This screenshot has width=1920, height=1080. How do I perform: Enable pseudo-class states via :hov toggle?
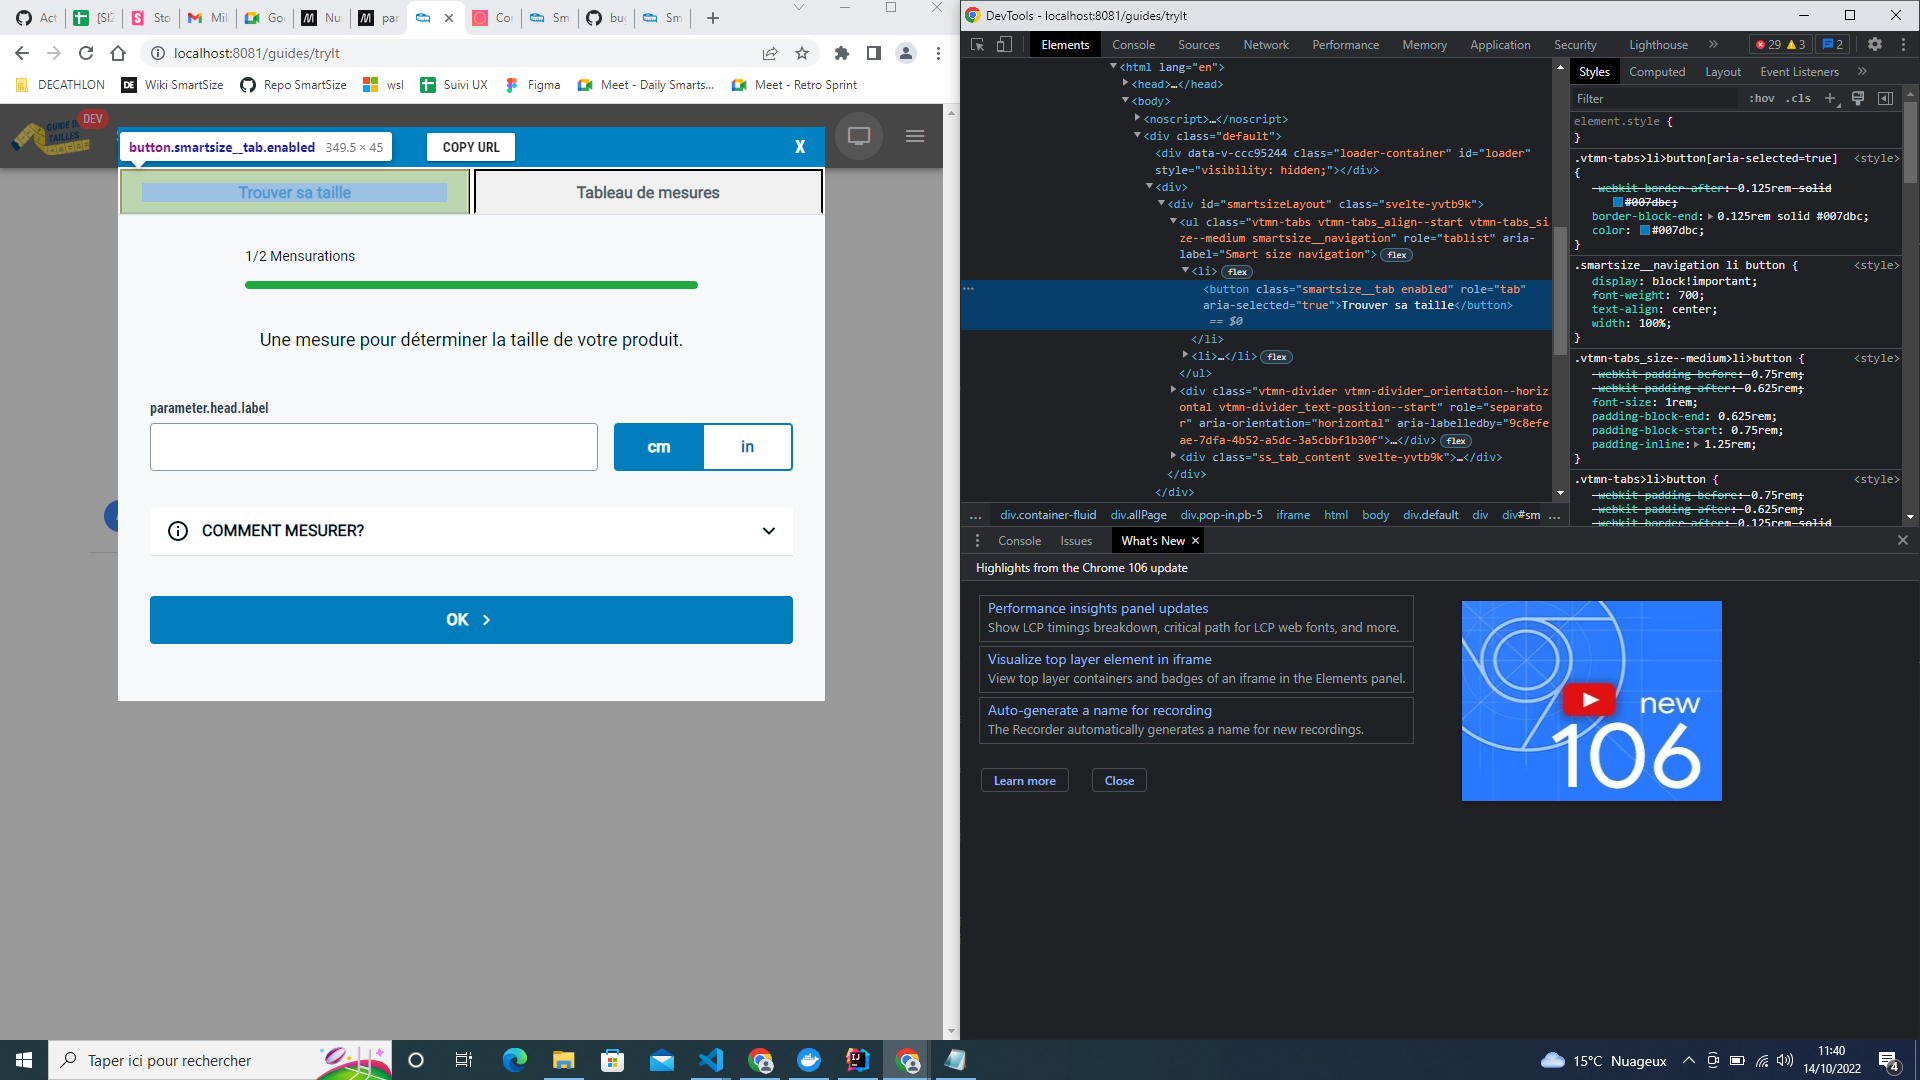click(x=1763, y=98)
